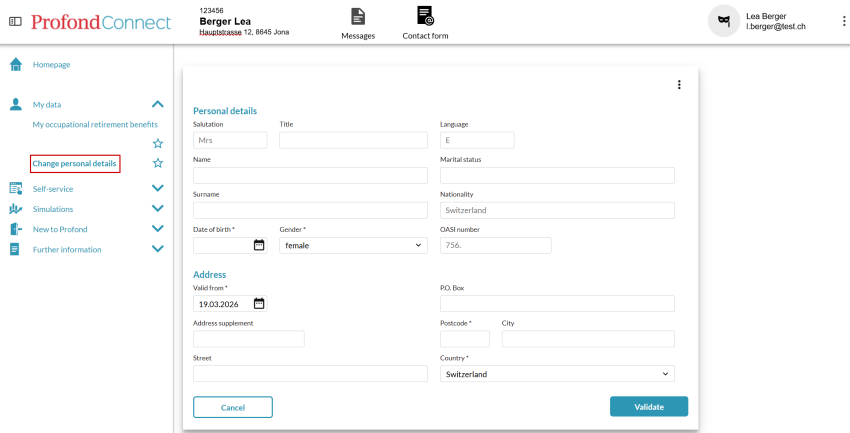Open the Date of birth calendar picker

tap(259, 245)
